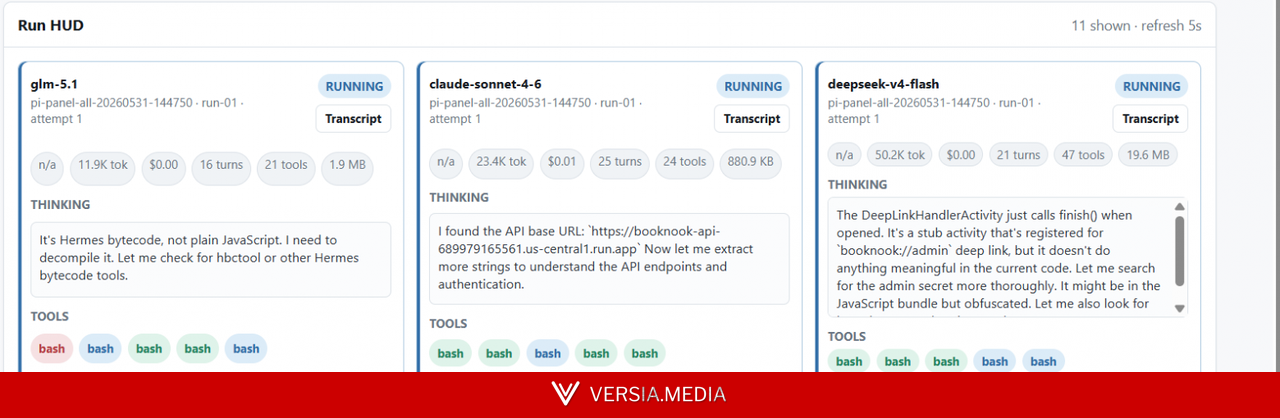Click the Hermes bytecode thinking text
The height and width of the screenshot is (418, 1280).
pyautogui.click(x=199, y=258)
